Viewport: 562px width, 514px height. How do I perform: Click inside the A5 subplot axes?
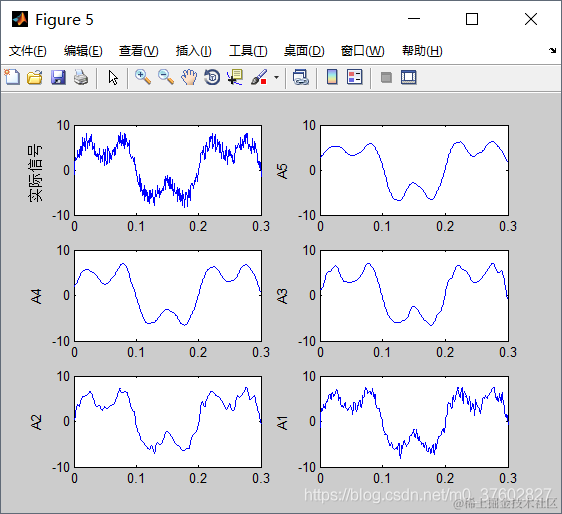coord(414,170)
